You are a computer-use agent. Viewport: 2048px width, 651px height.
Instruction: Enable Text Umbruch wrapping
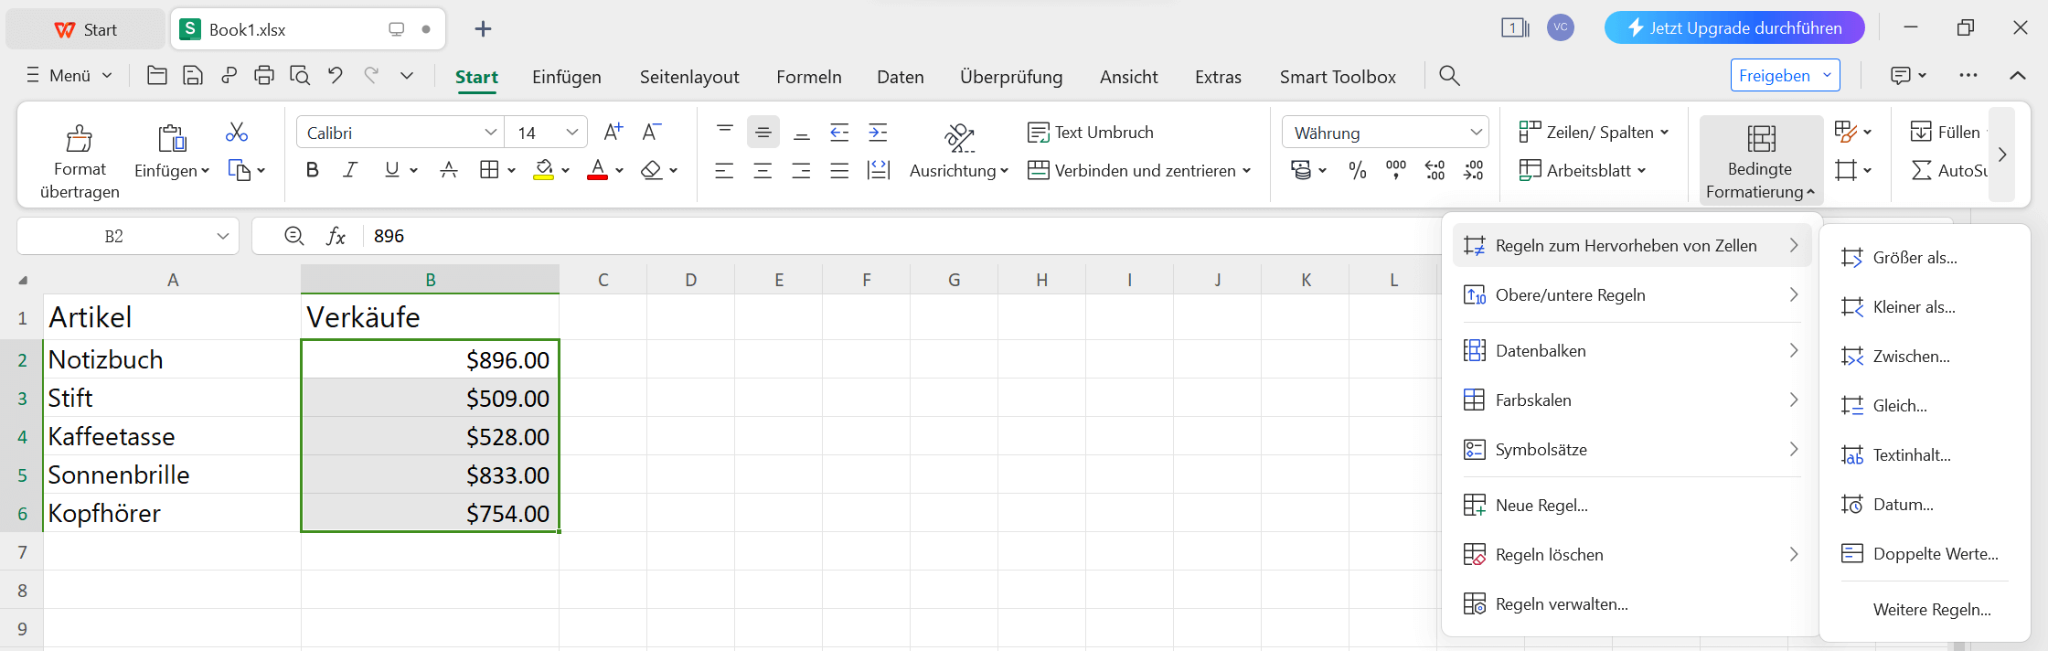point(1091,132)
